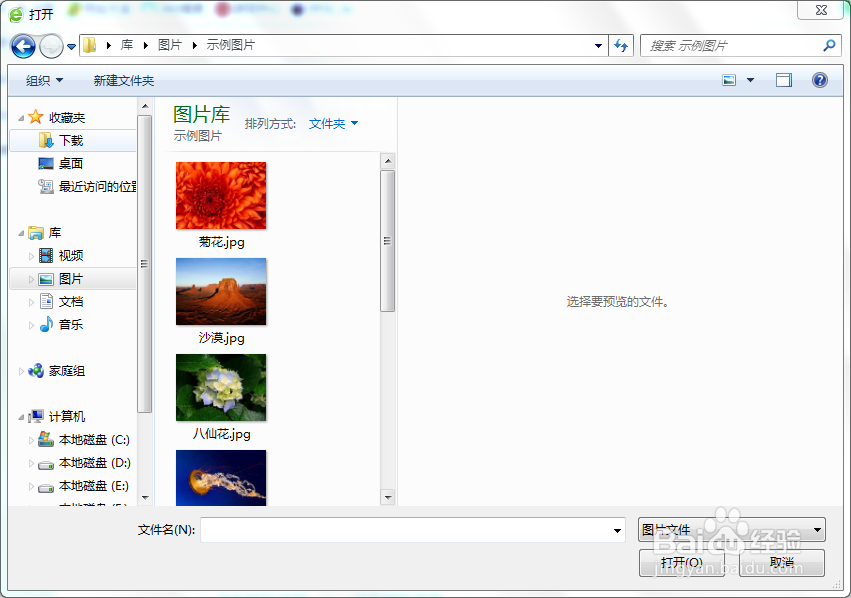Select 本地磁盘 (D:) drive

pyautogui.click(x=94, y=463)
